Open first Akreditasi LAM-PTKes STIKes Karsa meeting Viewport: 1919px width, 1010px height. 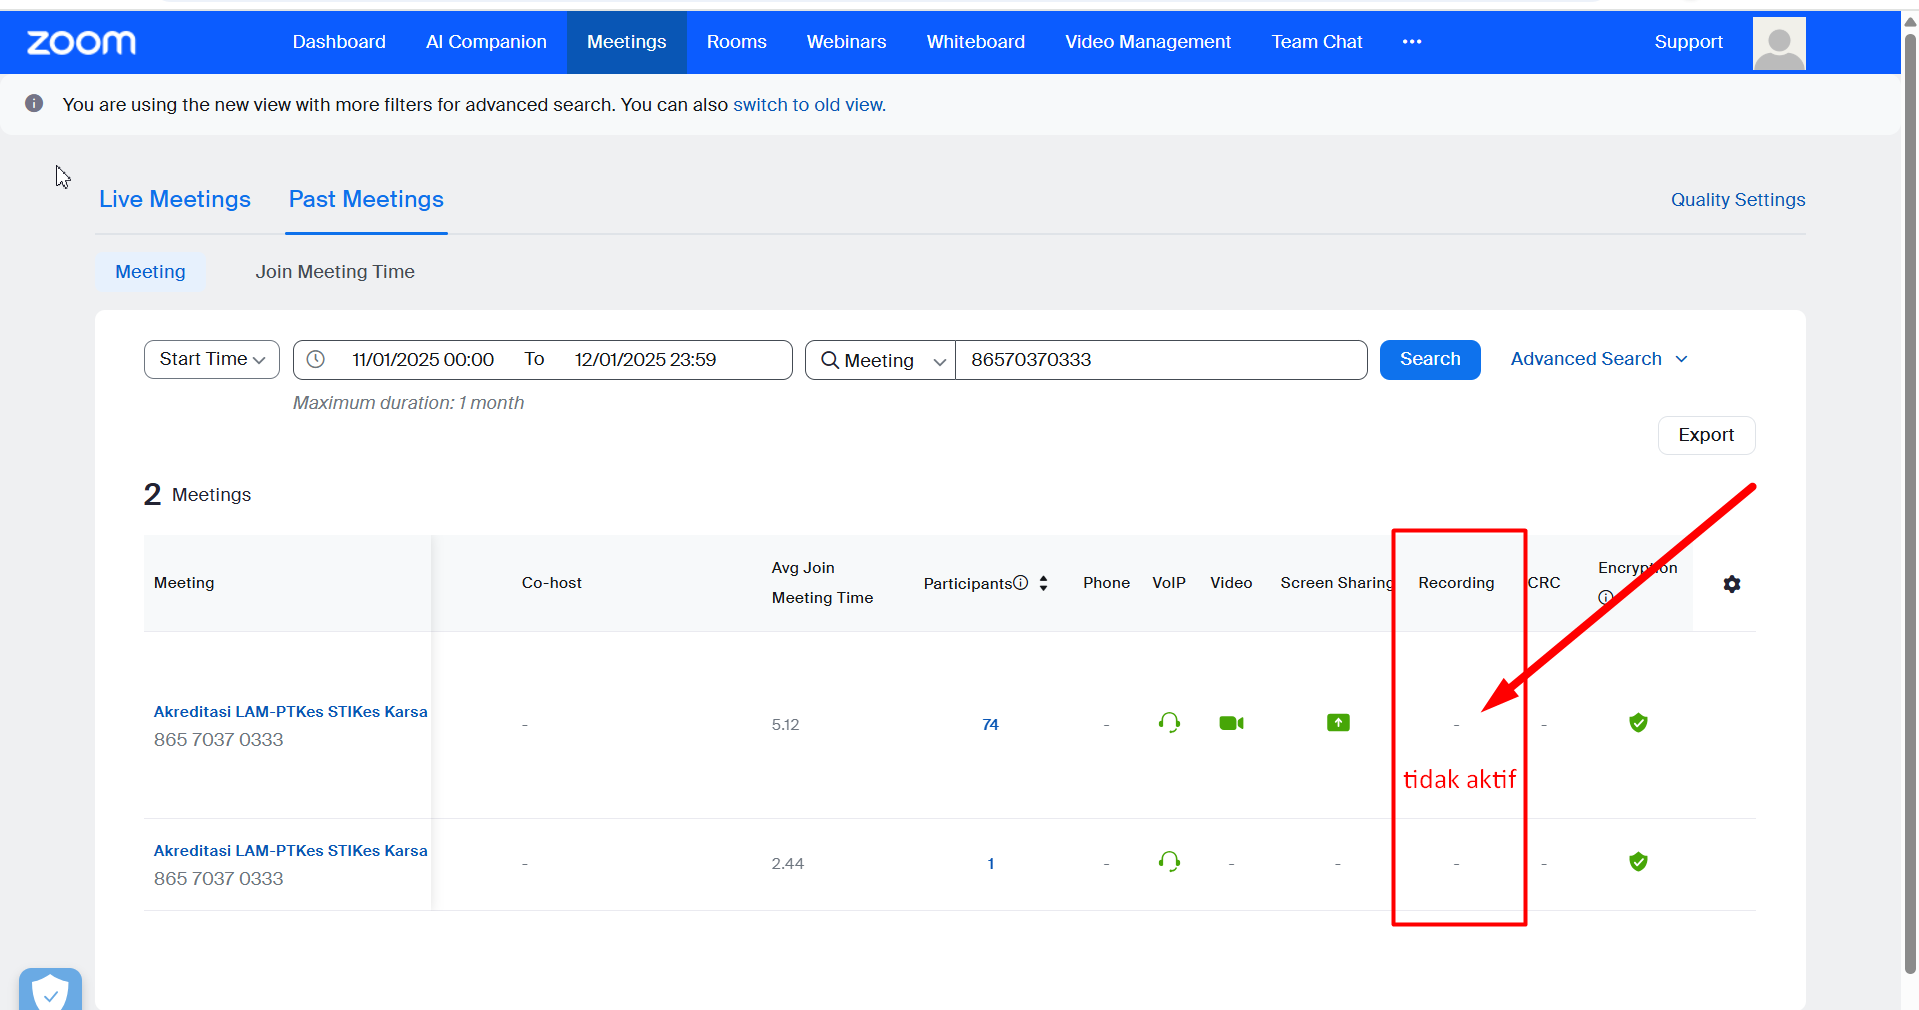coord(290,712)
